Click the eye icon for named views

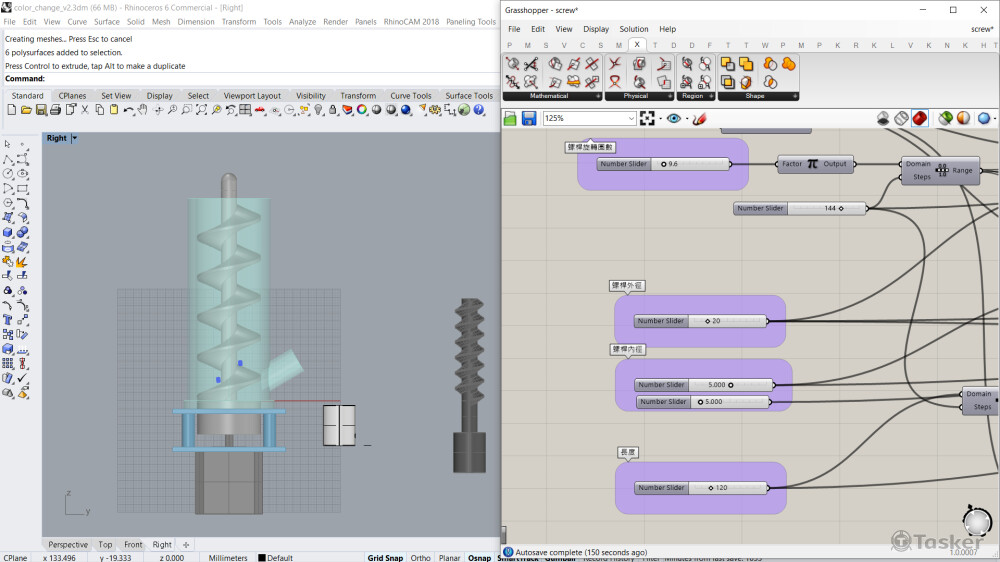pyautogui.click(x=674, y=118)
